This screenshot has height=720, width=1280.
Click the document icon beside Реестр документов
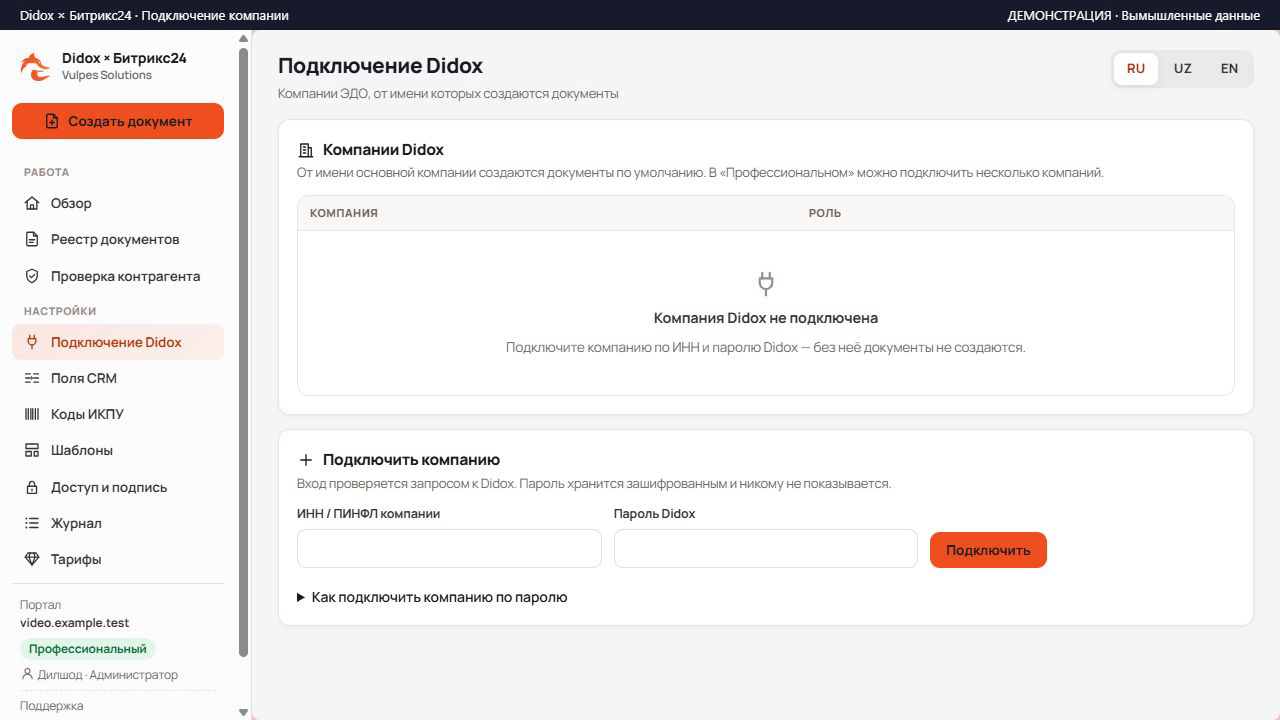coord(32,239)
